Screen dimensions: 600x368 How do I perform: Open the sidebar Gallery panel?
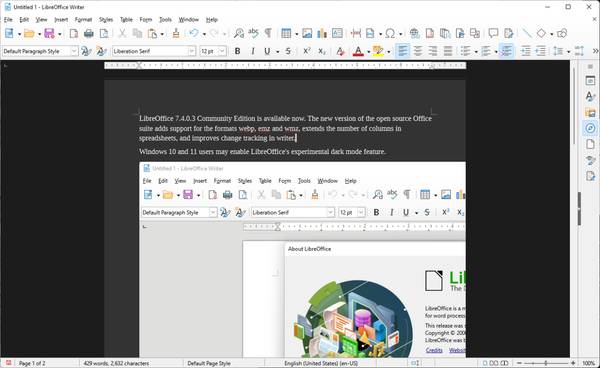[590, 112]
